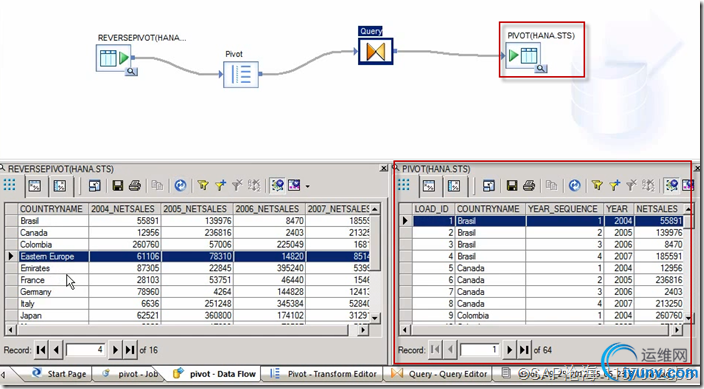Screen dimensions: 704x389
Task: Remove filter in REVERSEPIVOT toolbar
Action: point(237,186)
